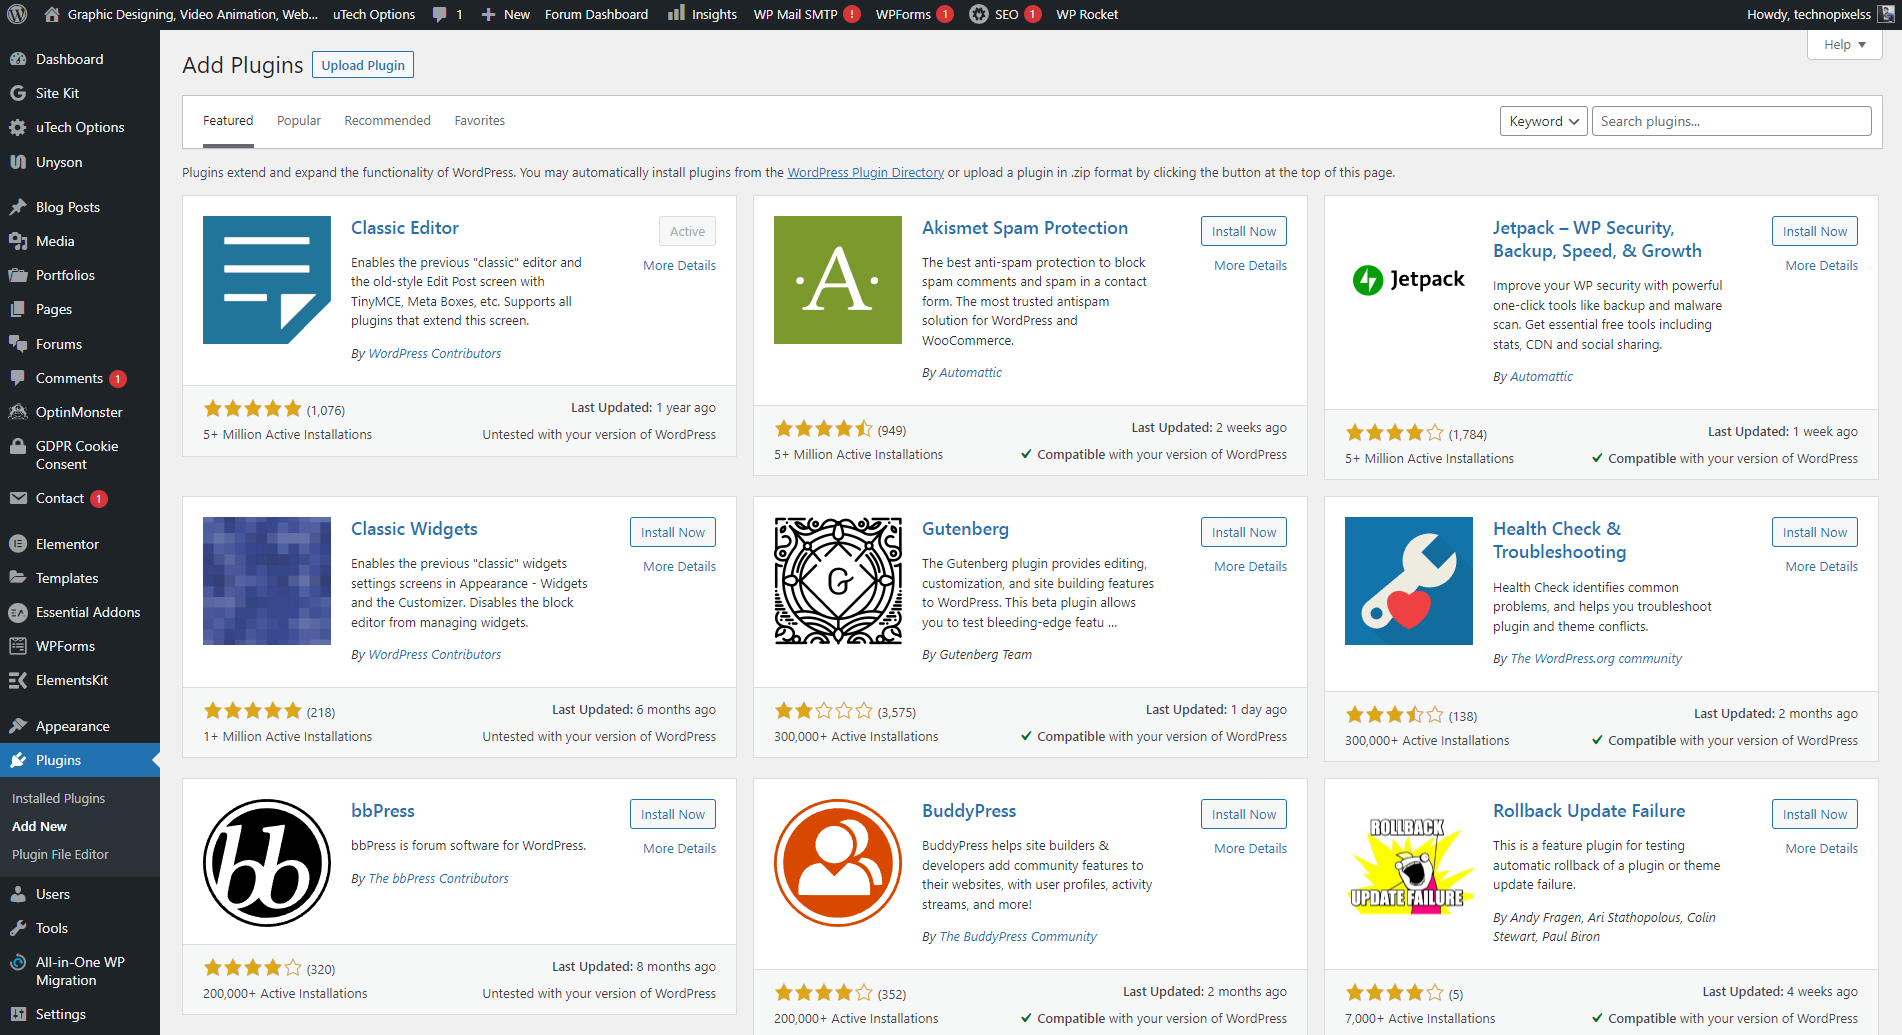Viewport: 1902px width, 1035px height.
Task: Switch to the Recommended tab
Action: click(387, 121)
